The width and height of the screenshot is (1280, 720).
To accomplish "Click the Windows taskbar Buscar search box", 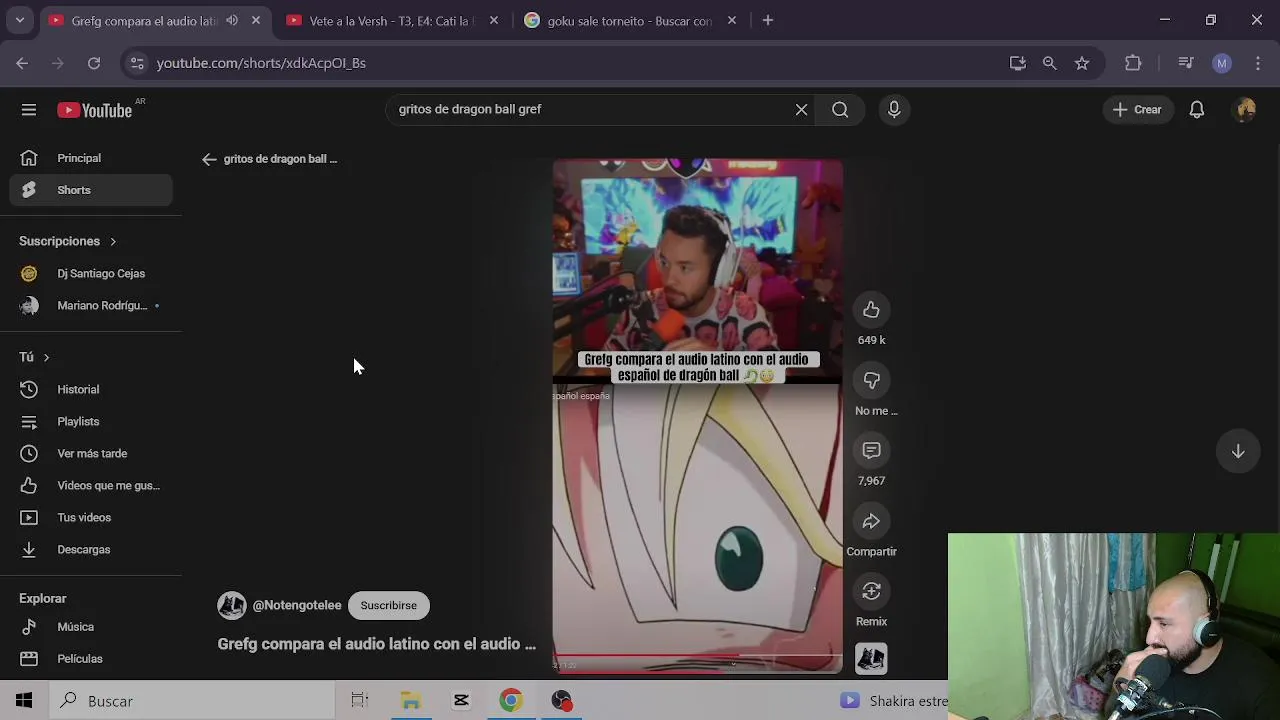I will tap(191, 701).
